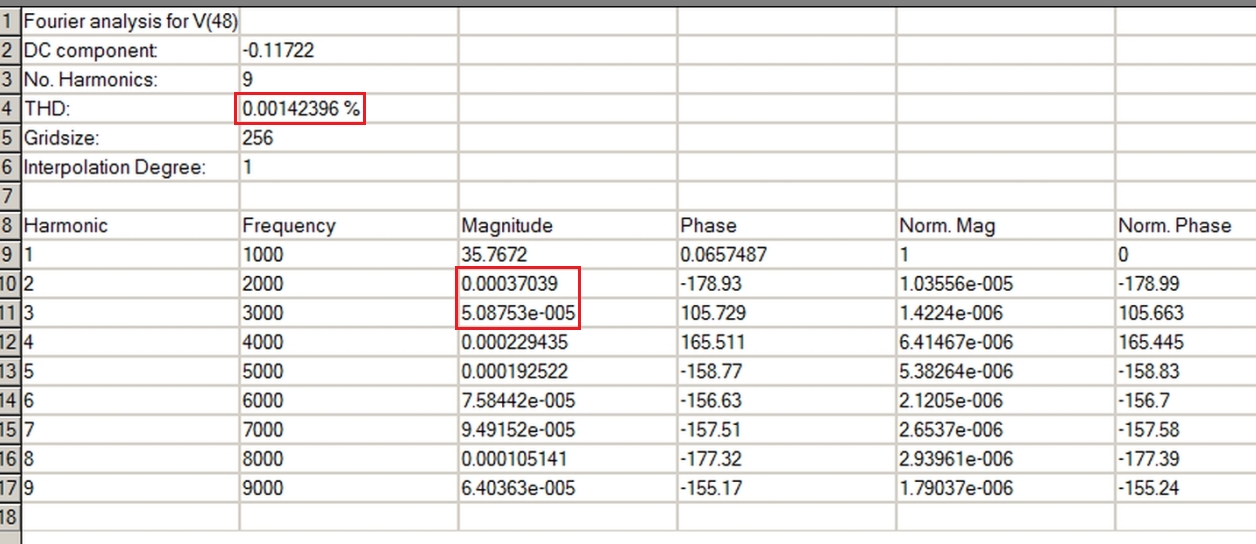
Task: Select the Magnitude column header cell
Action: click(567, 225)
